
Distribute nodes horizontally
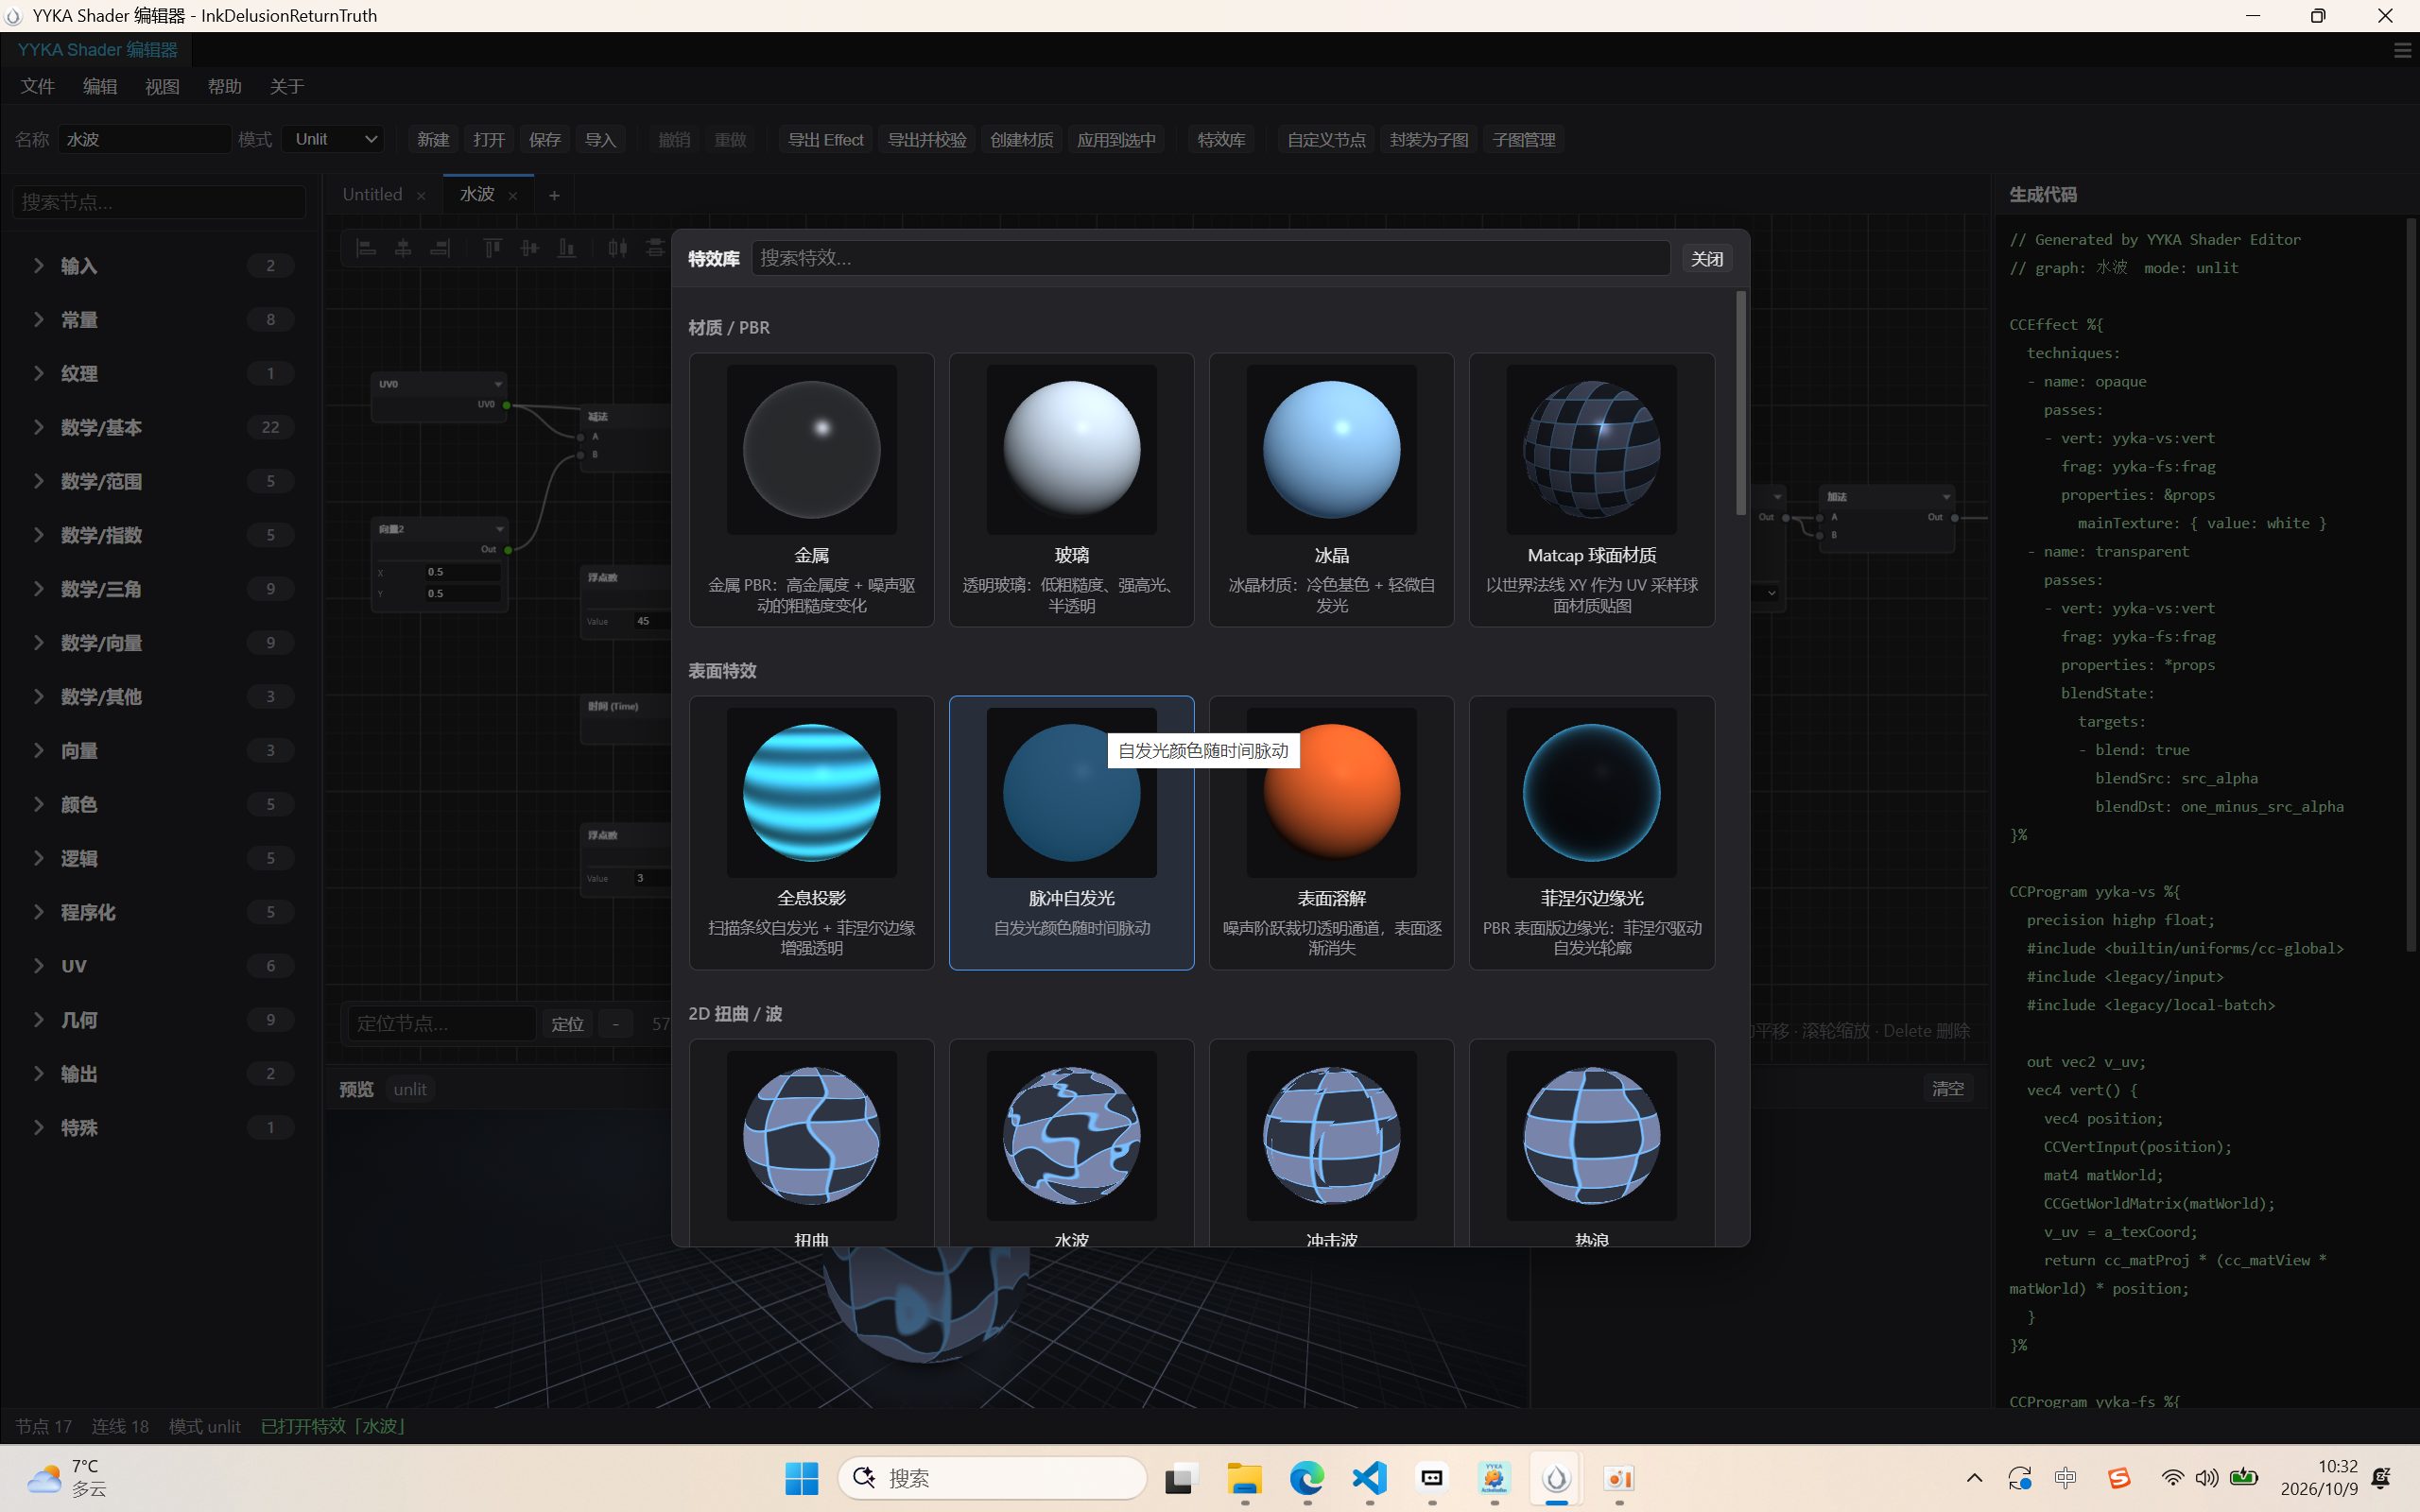[x=618, y=248]
